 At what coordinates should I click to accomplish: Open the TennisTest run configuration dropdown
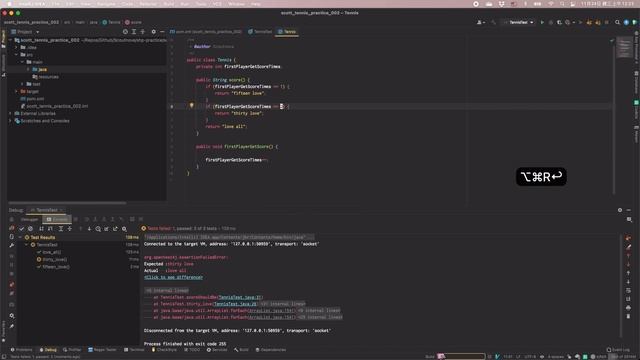tap(519, 22)
